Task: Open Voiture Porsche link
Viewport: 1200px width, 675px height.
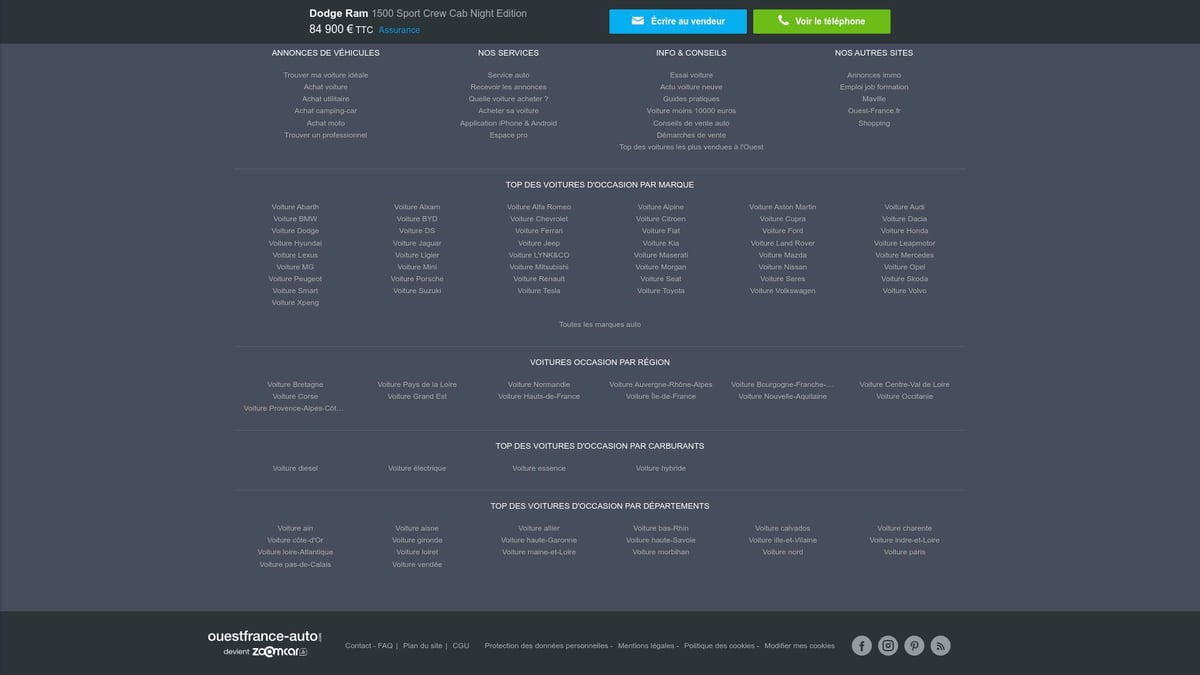Action: 417,279
